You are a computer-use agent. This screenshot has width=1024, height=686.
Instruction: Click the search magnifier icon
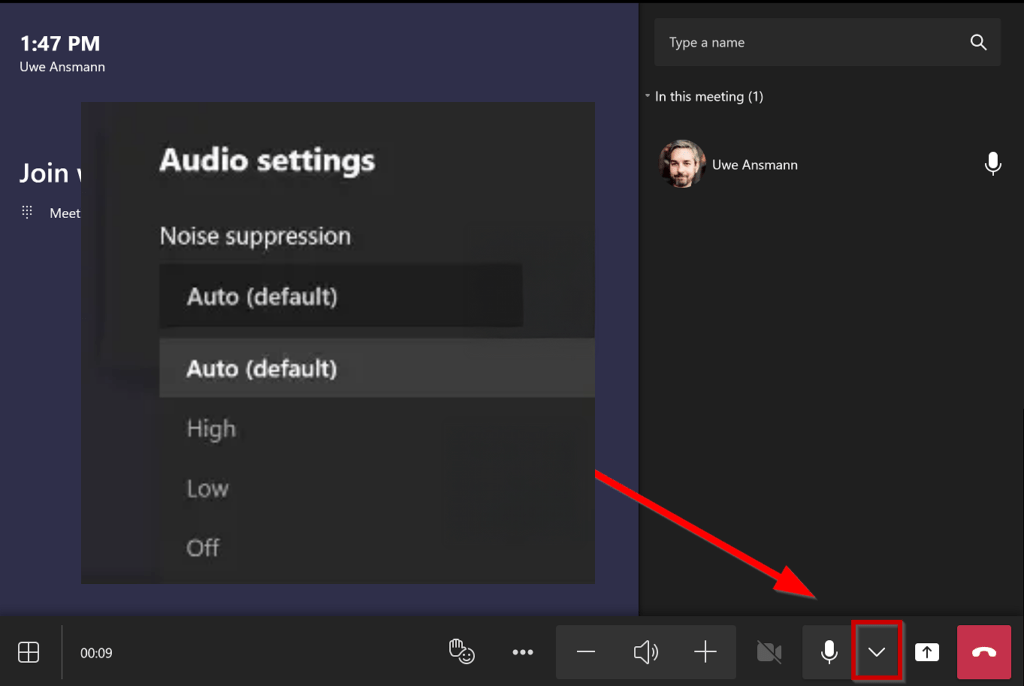(x=978, y=43)
